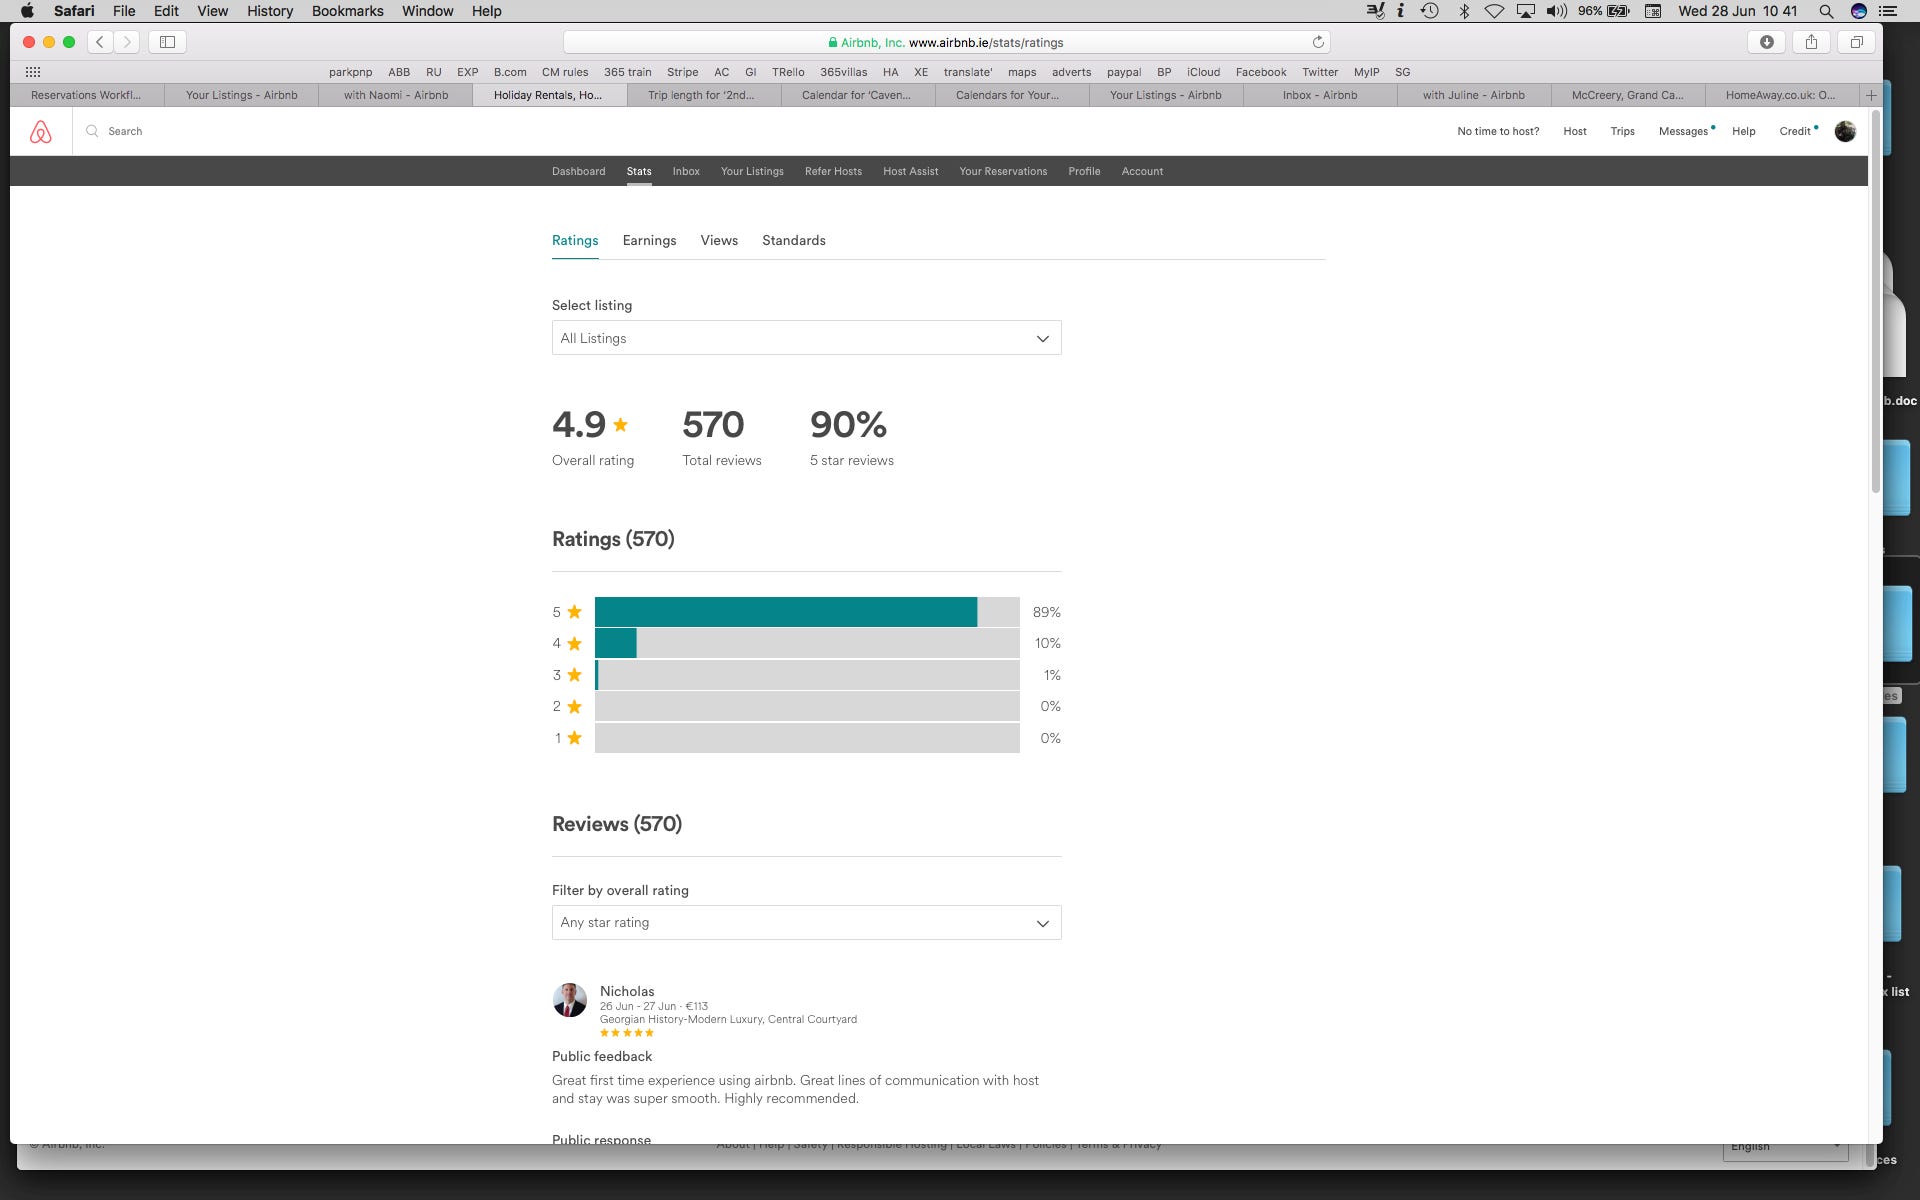Click the show all tabs icon
Screen dimensions: 1920x1200
1856,42
